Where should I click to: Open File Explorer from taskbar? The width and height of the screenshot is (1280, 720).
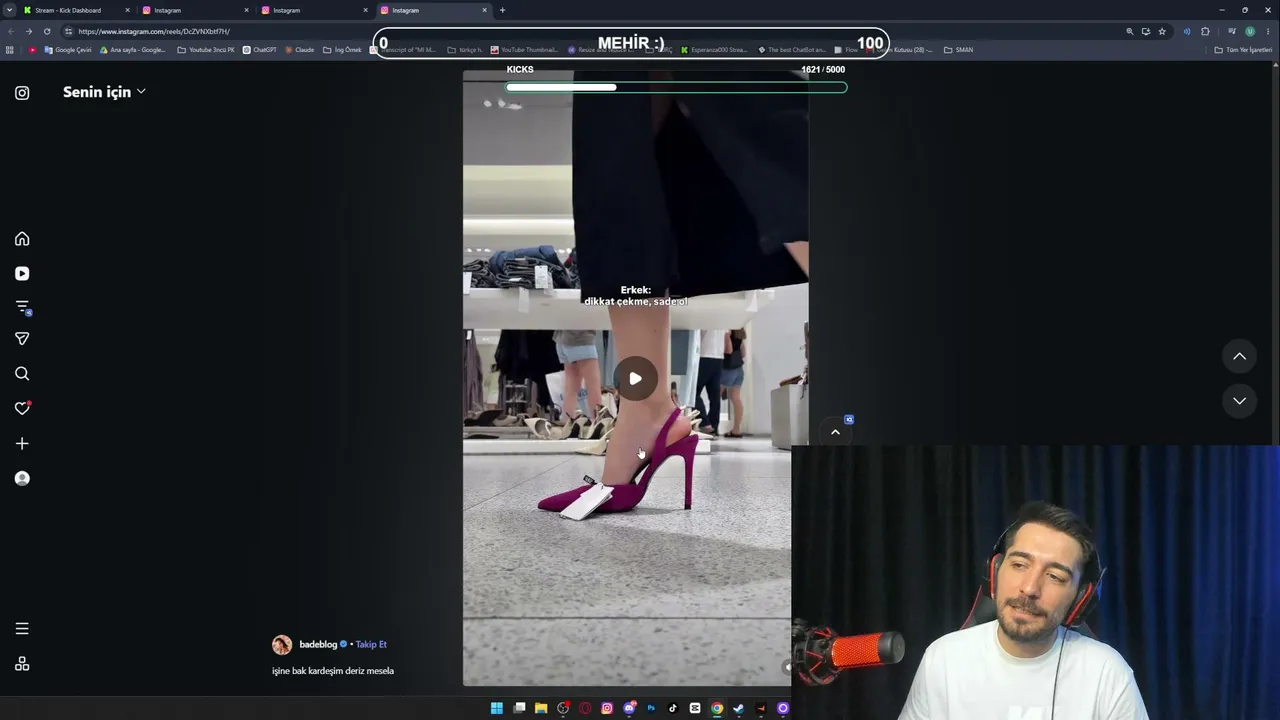pos(541,708)
